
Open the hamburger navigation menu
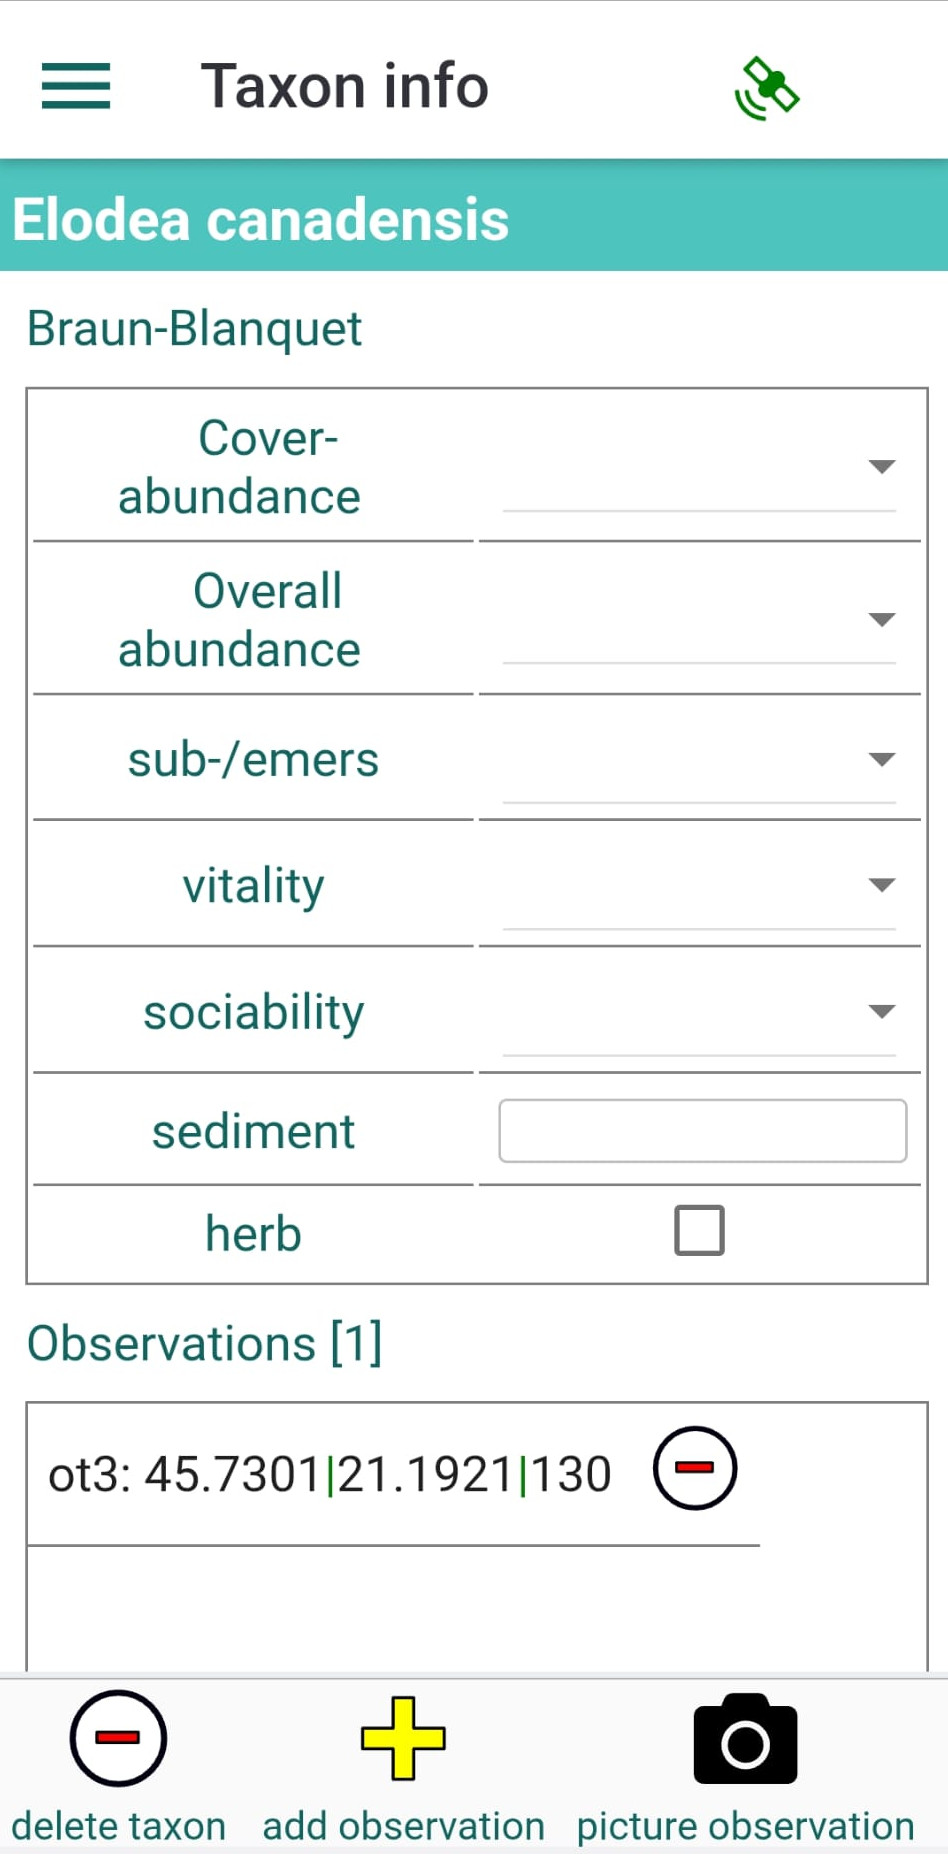(x=76, y=86)
